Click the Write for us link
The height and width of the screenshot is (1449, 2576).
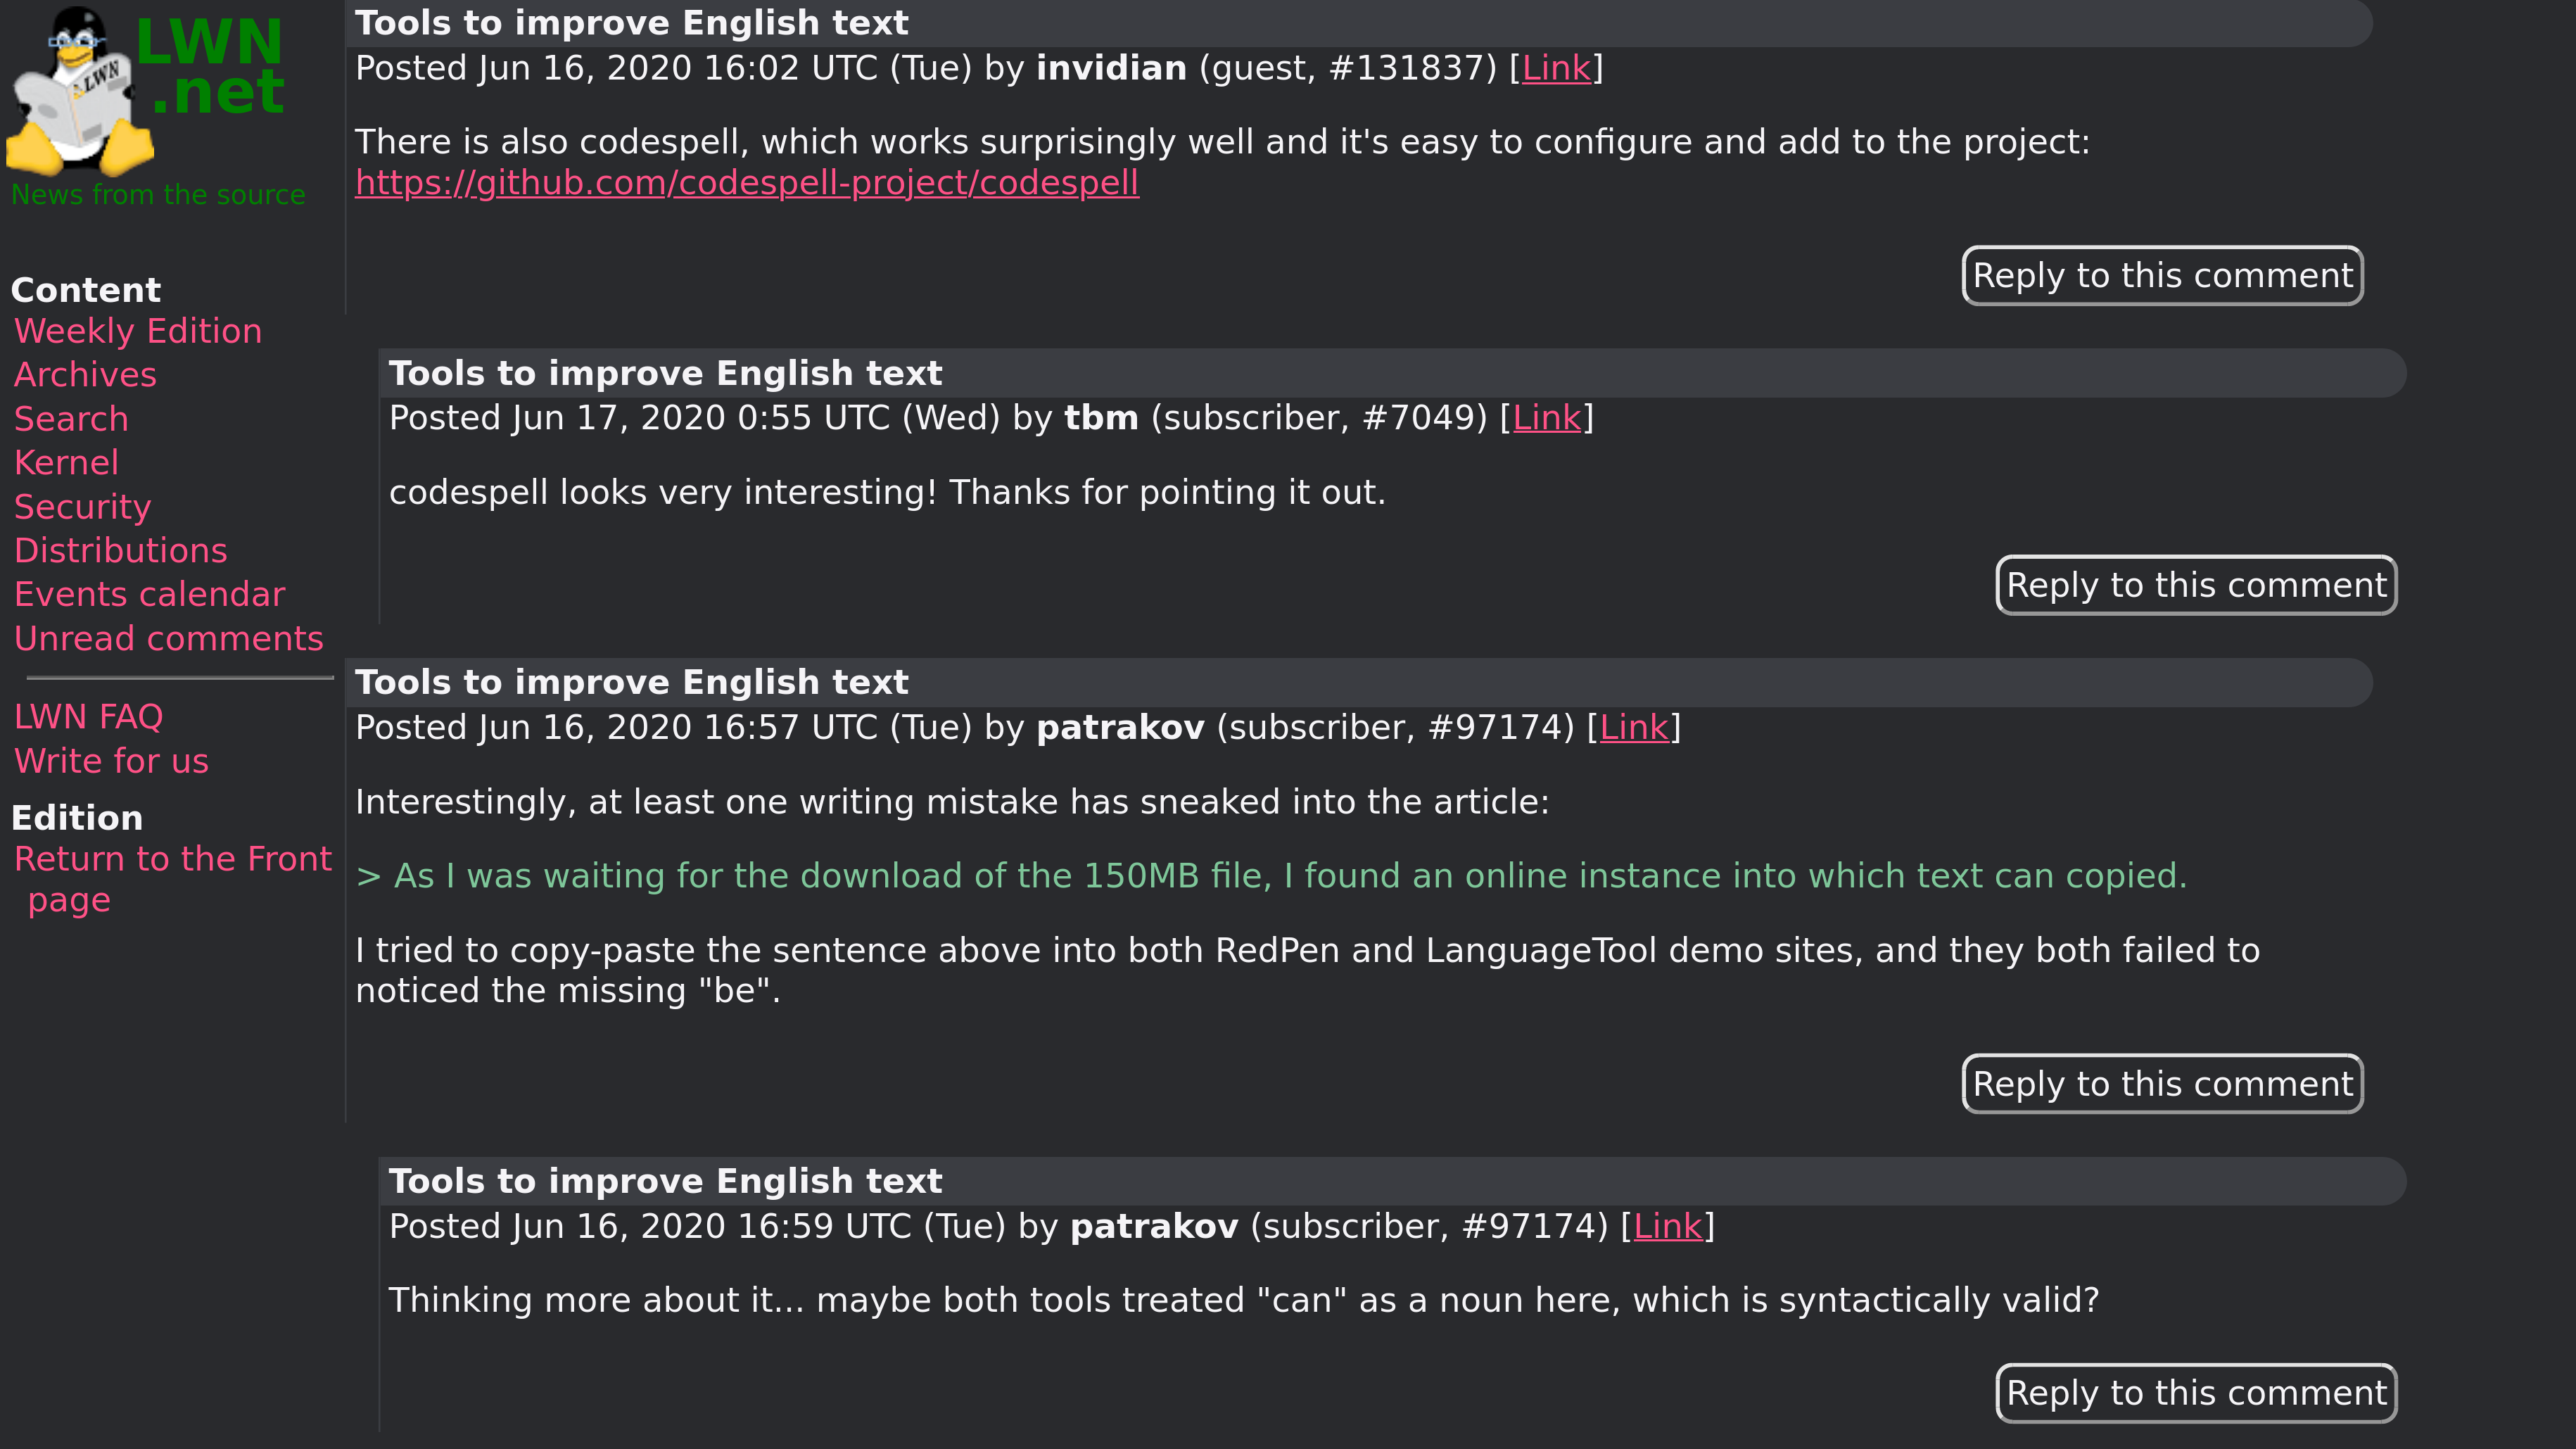[x=111, y=762]
